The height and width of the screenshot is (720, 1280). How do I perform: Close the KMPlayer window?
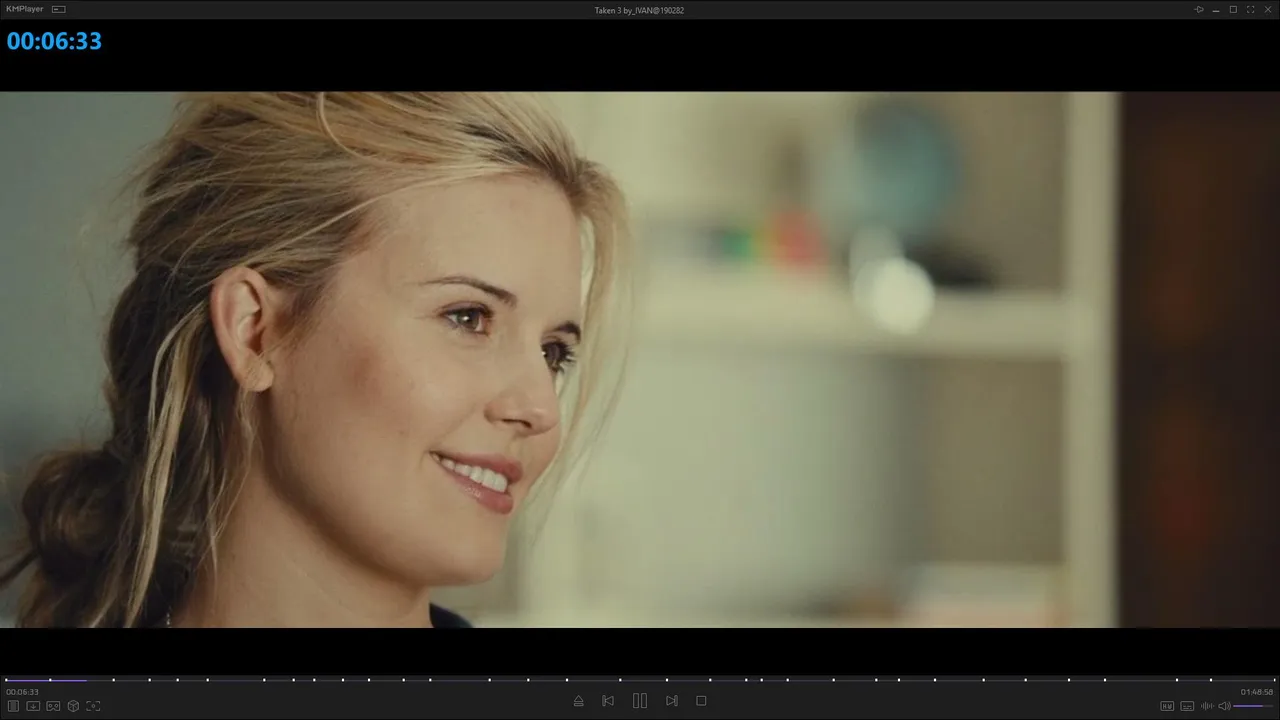point(1267,9)
